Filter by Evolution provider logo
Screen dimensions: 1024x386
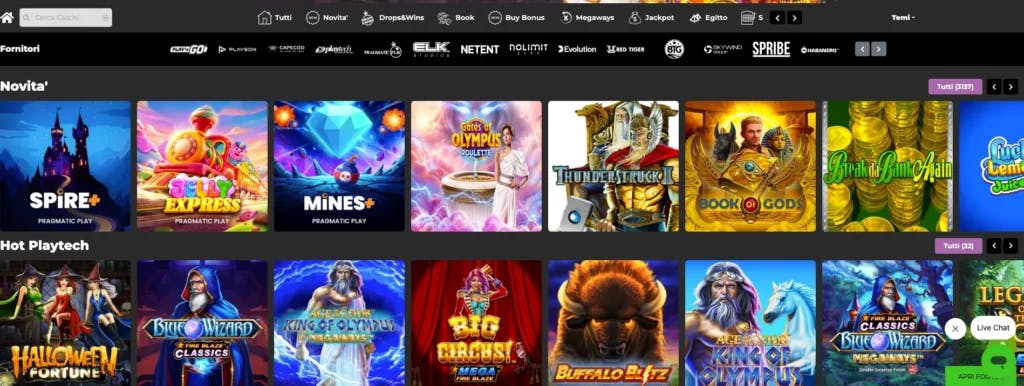(577, 49)
